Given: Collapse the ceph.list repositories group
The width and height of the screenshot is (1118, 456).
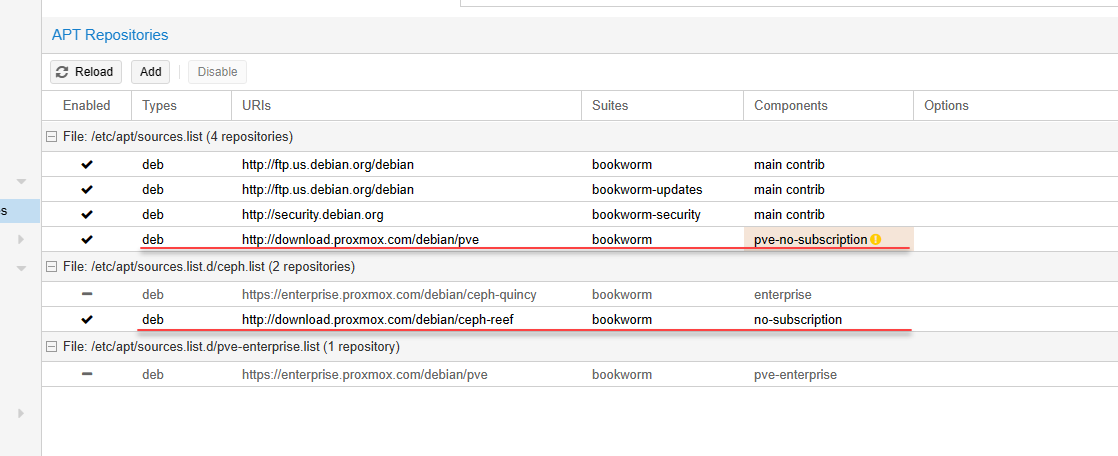Looking at the screenshot, I should point(51,267).
